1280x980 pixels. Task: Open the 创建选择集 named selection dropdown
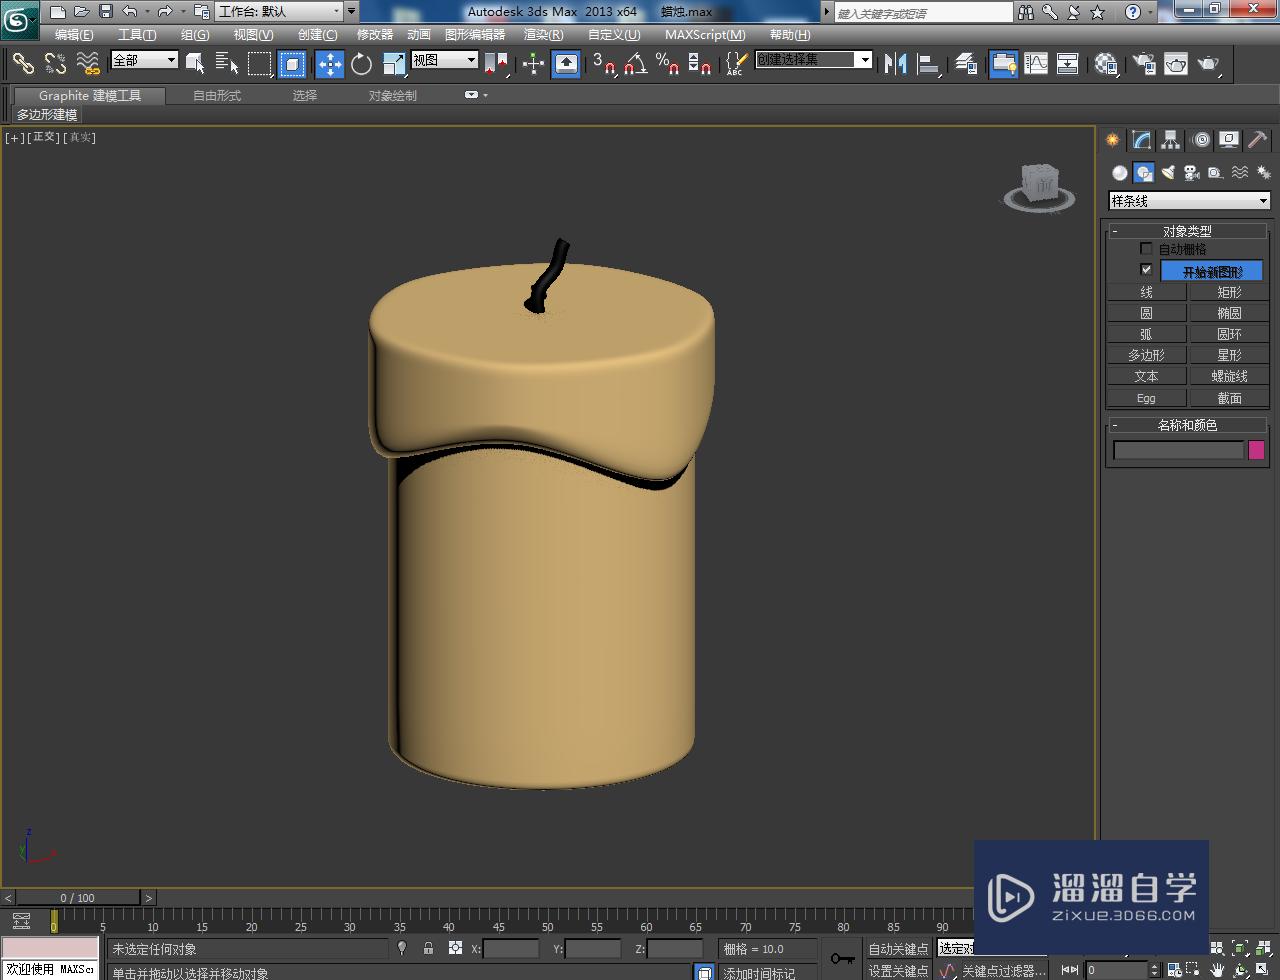[x=813, y=60]
